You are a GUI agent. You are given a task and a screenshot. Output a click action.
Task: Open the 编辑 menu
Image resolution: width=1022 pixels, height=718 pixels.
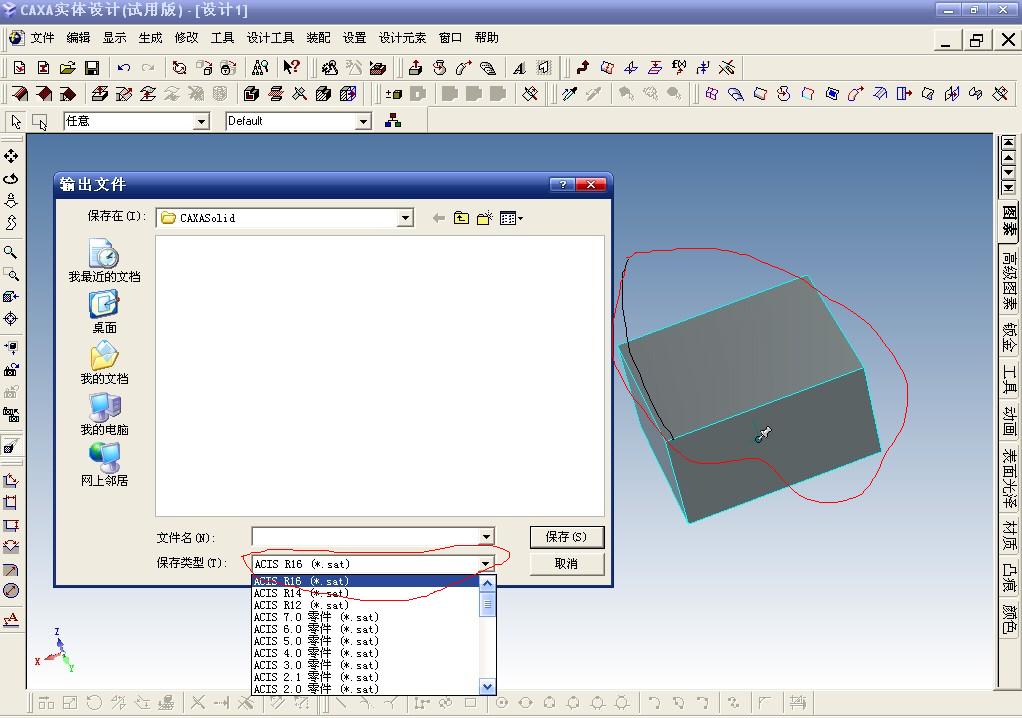(78, 38)
